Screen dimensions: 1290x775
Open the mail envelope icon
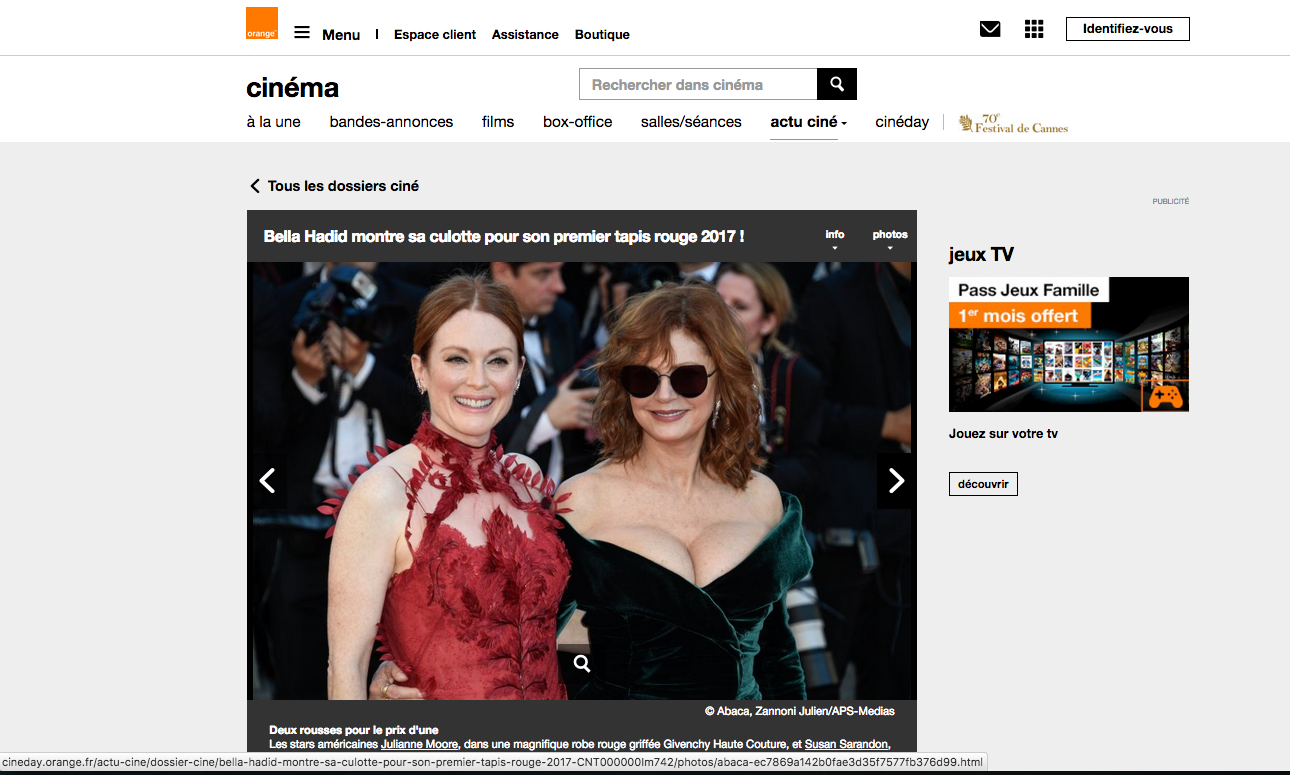pos(990,29)
